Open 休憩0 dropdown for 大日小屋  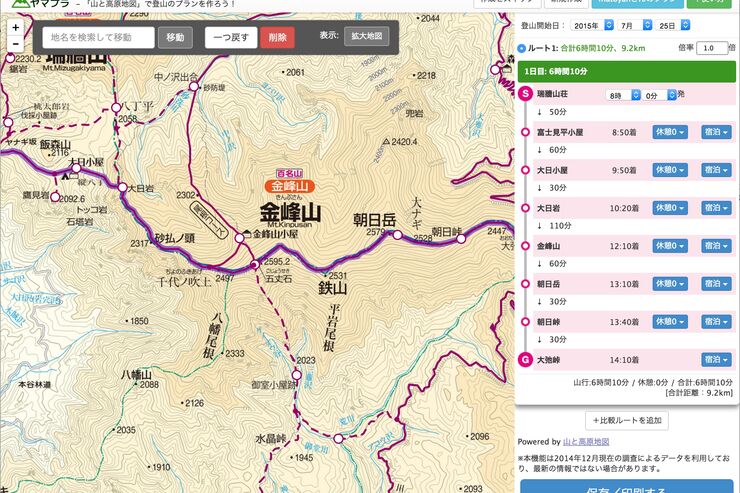point(670,170)
